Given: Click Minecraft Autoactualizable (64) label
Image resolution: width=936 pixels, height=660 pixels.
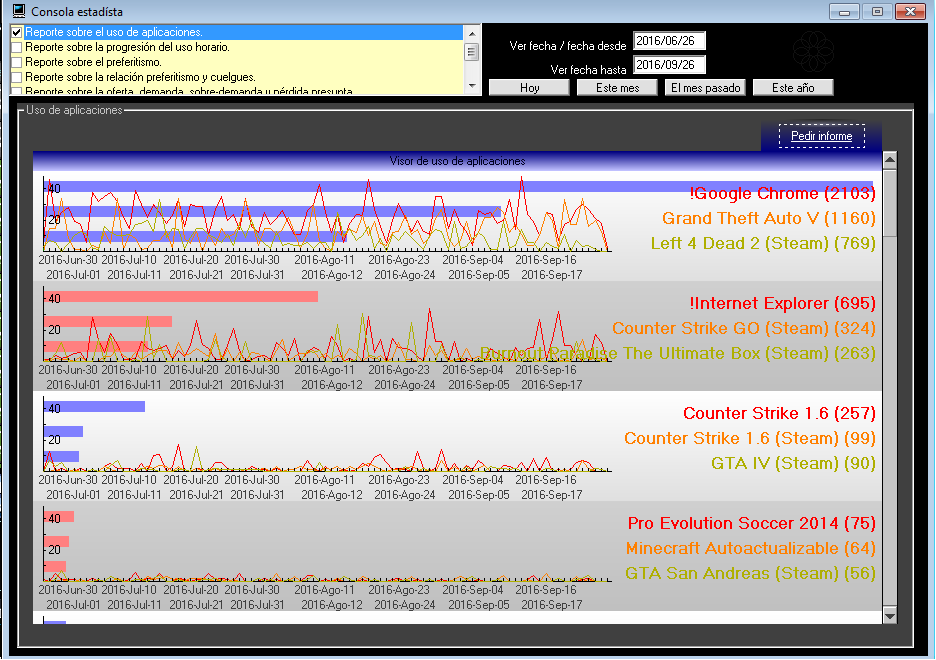Looking at the screenshot, I should click(x=750, y=548).
